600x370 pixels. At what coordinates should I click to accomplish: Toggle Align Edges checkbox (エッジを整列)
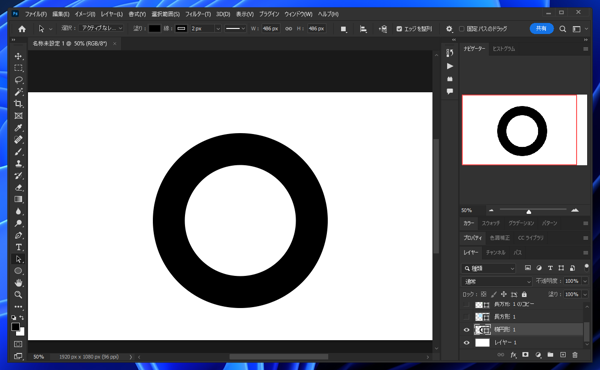coord(399,29)
